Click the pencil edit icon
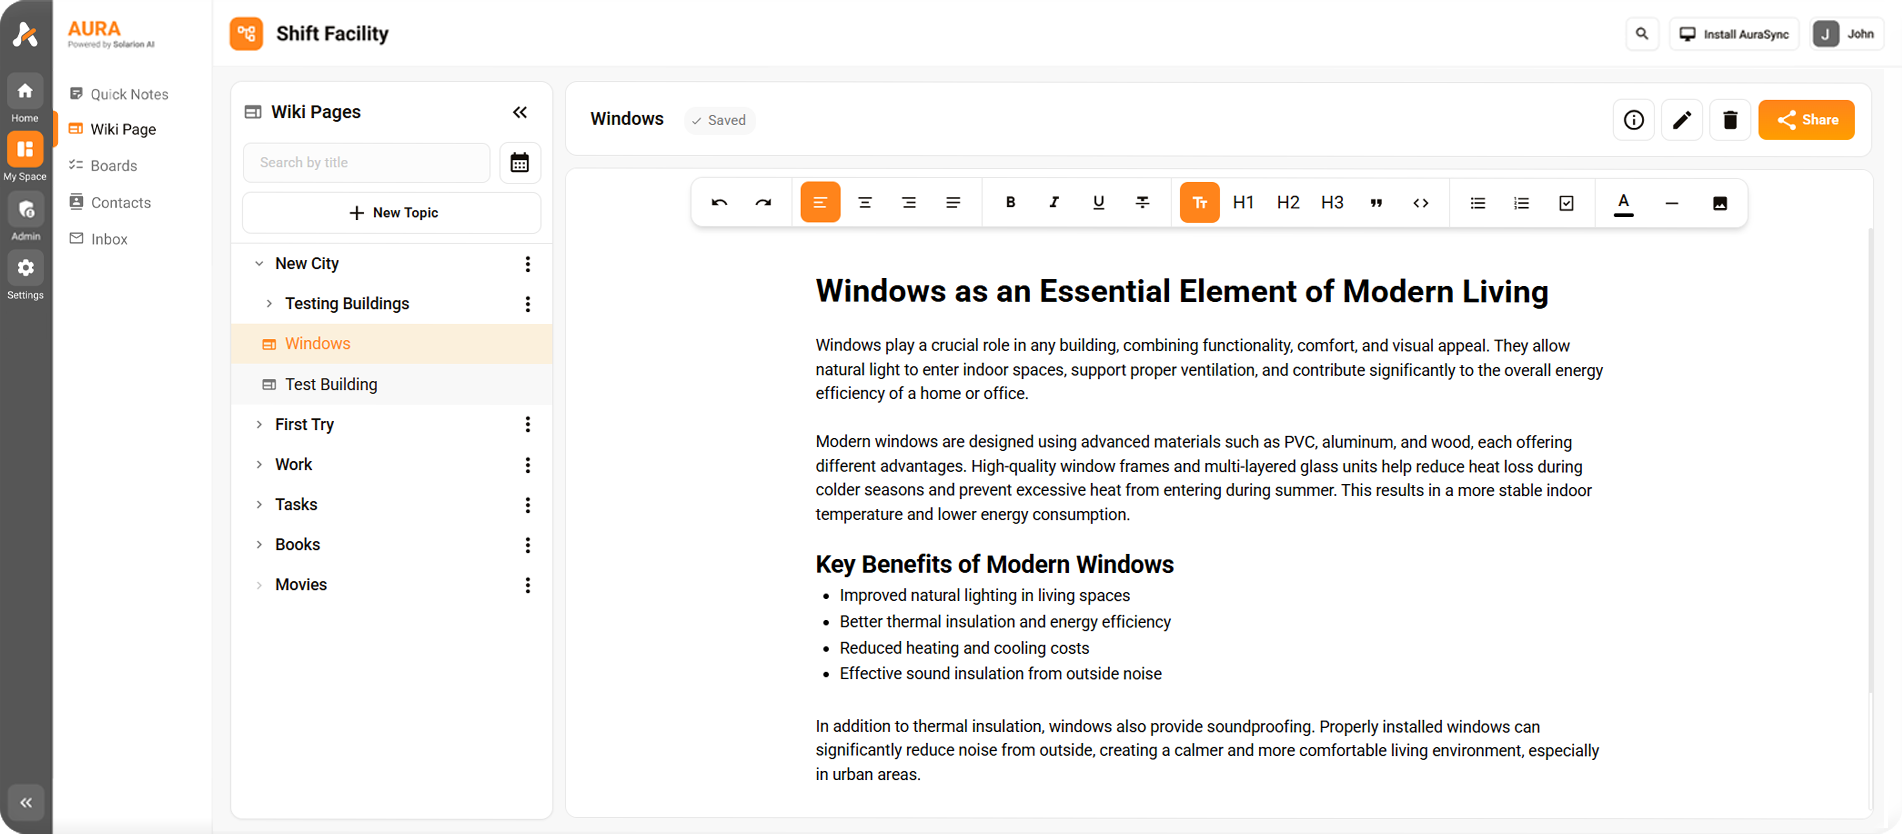Viewport: 1902px width, 834px height. (1681, 120)
